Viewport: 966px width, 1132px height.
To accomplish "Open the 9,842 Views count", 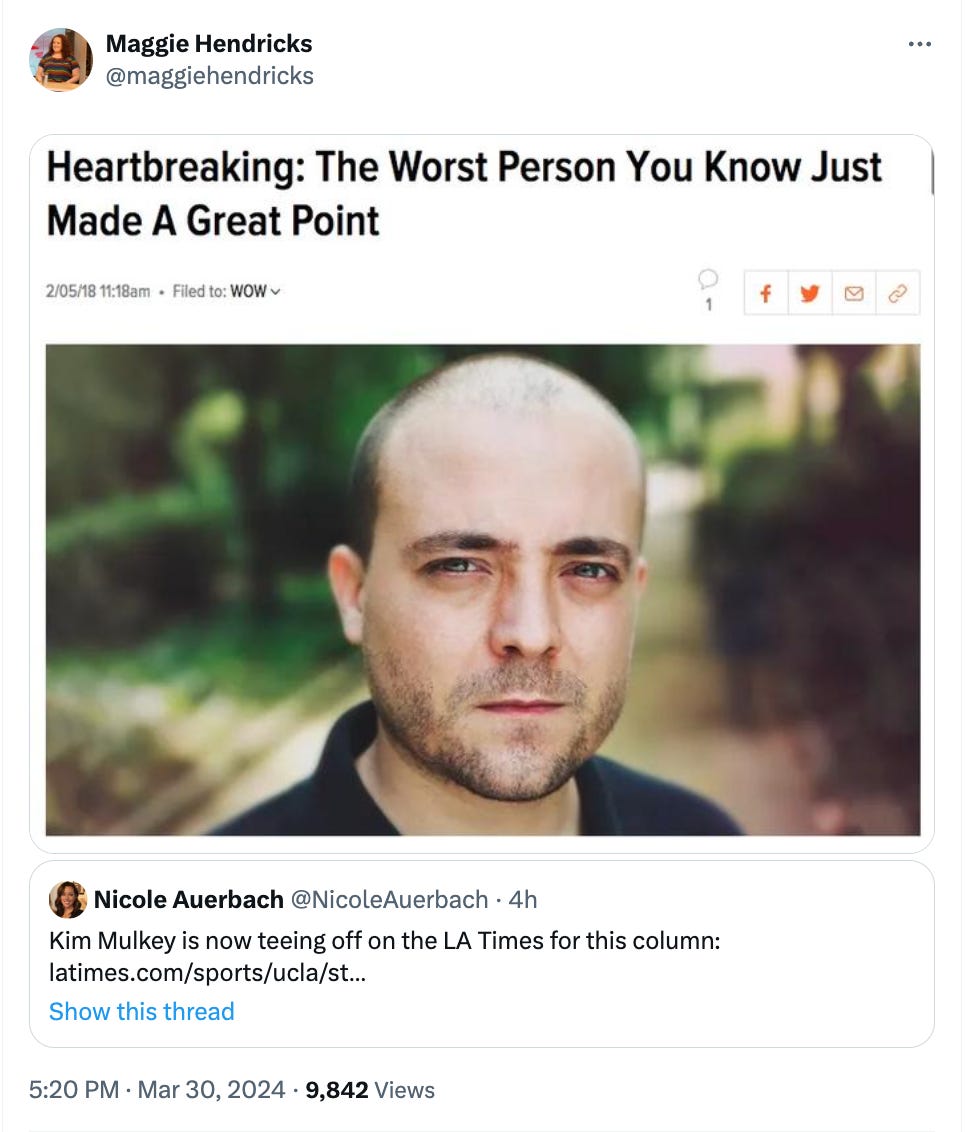I will [x=370, y=1089].
